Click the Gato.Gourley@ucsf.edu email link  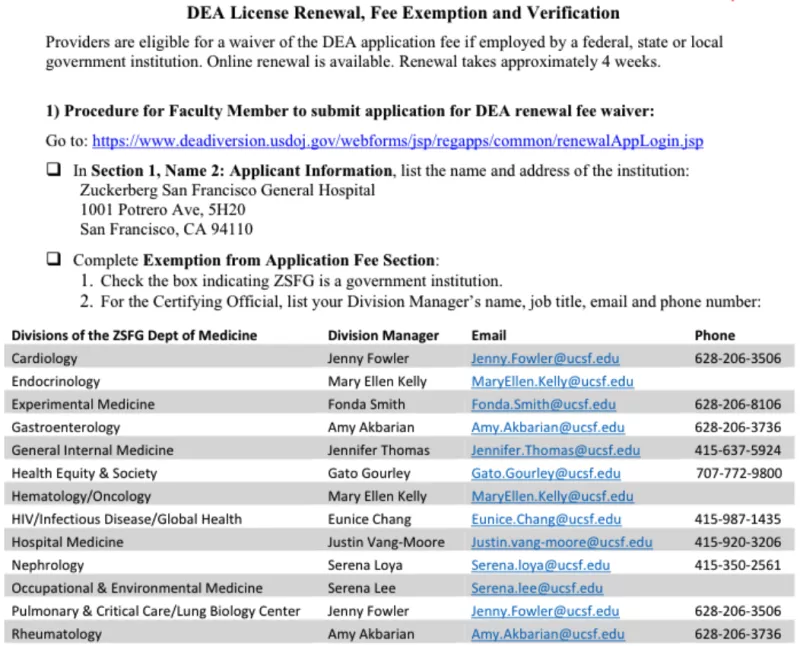click(x=545, y=473)
